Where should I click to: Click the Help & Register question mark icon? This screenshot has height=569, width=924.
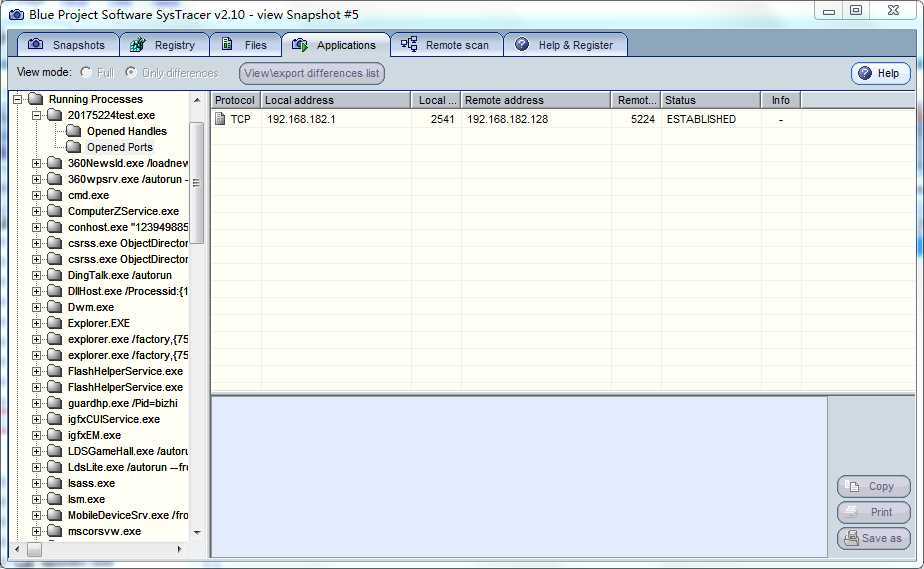pos(521,45)
